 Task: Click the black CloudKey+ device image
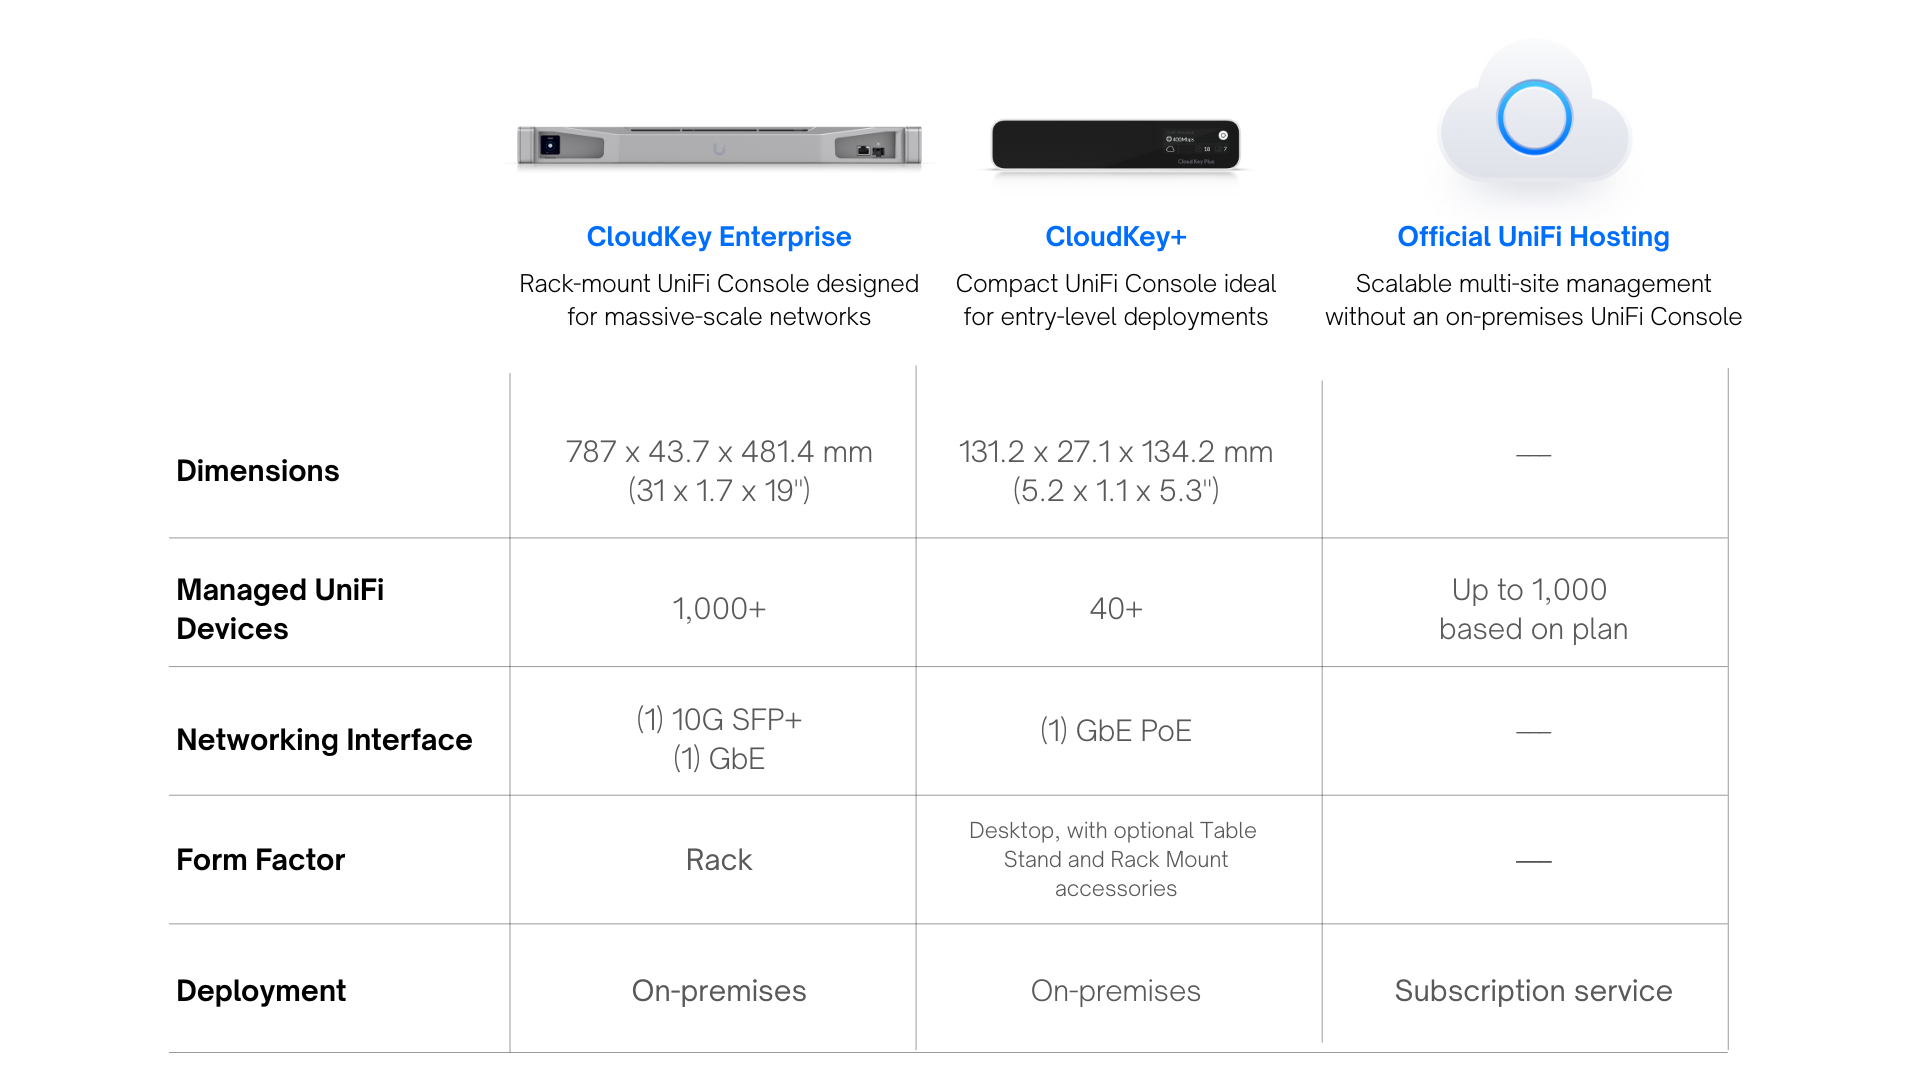(1115, 145)
